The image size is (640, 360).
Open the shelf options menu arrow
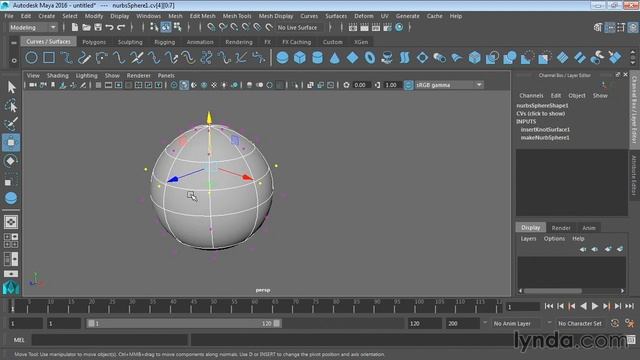pyautogui.click(x=14, y=60)
